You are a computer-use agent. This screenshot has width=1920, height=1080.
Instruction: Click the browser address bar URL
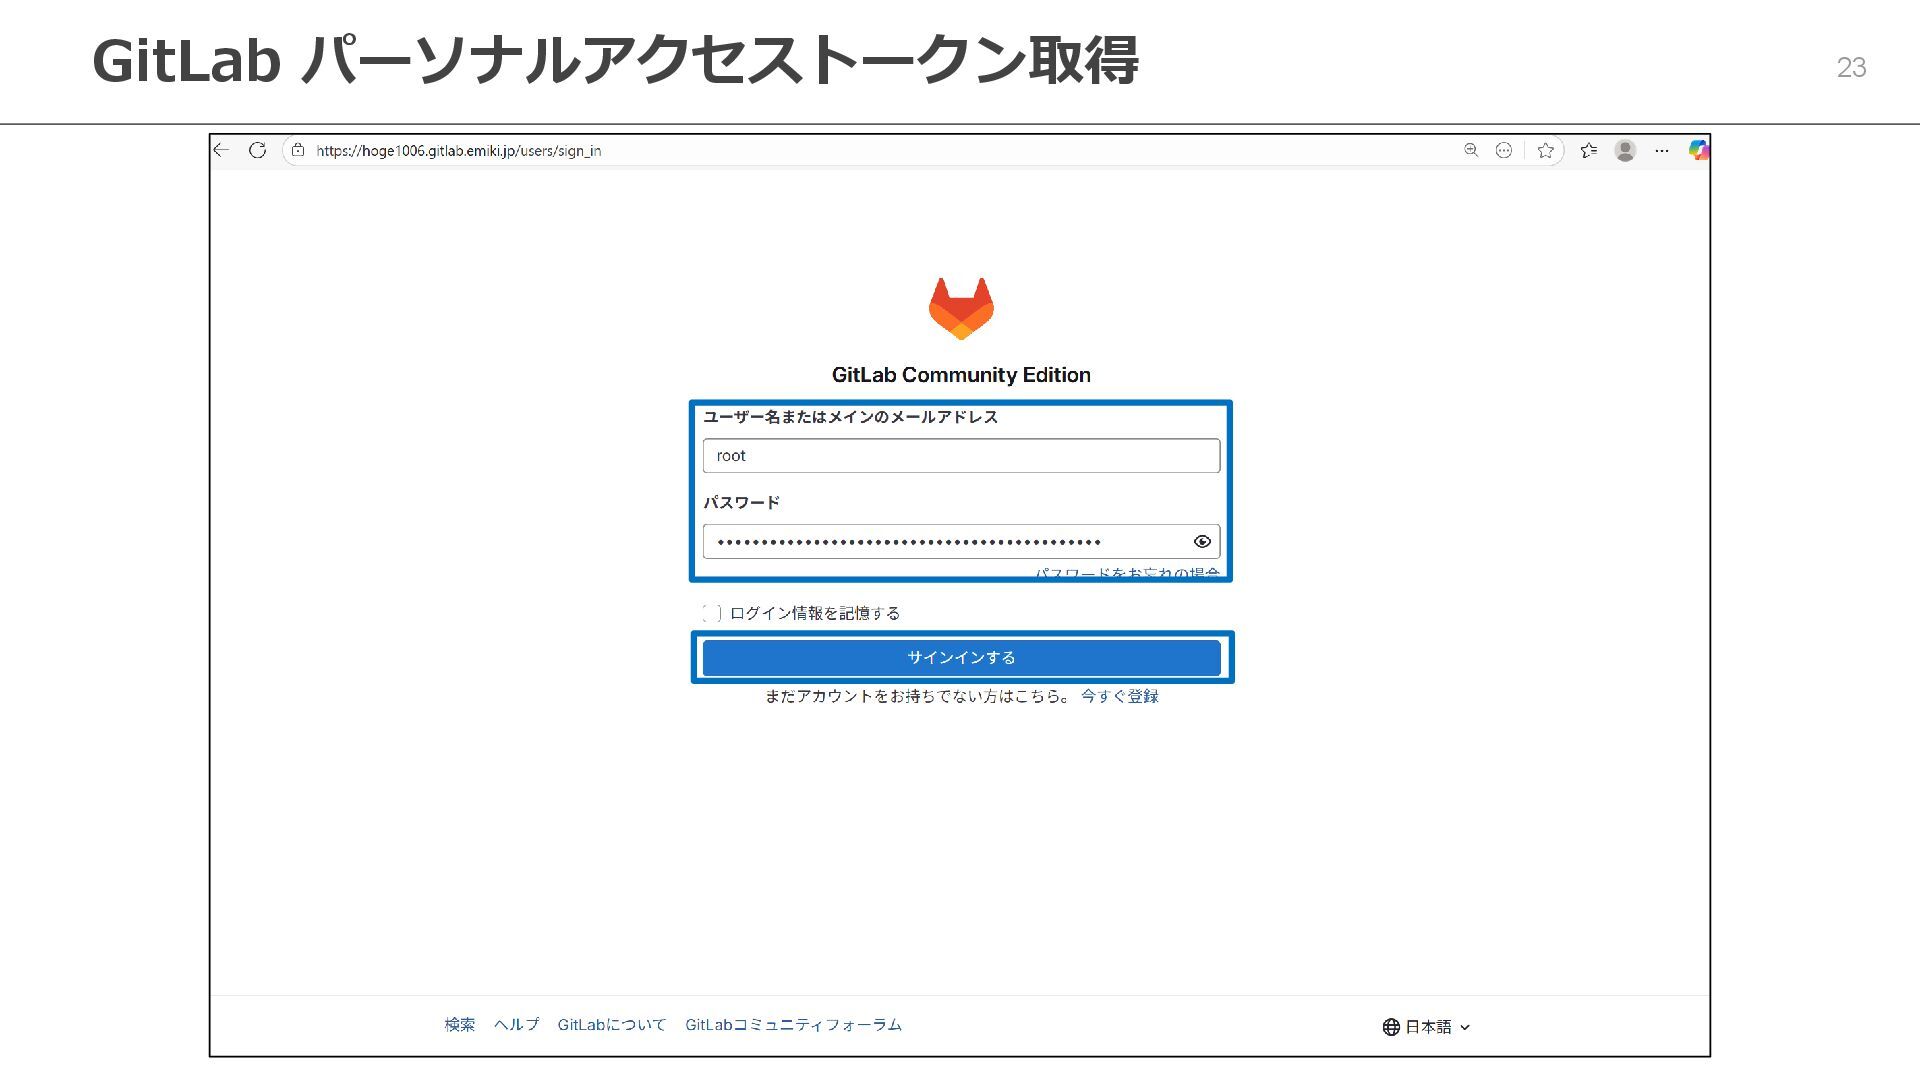point(459,150)
